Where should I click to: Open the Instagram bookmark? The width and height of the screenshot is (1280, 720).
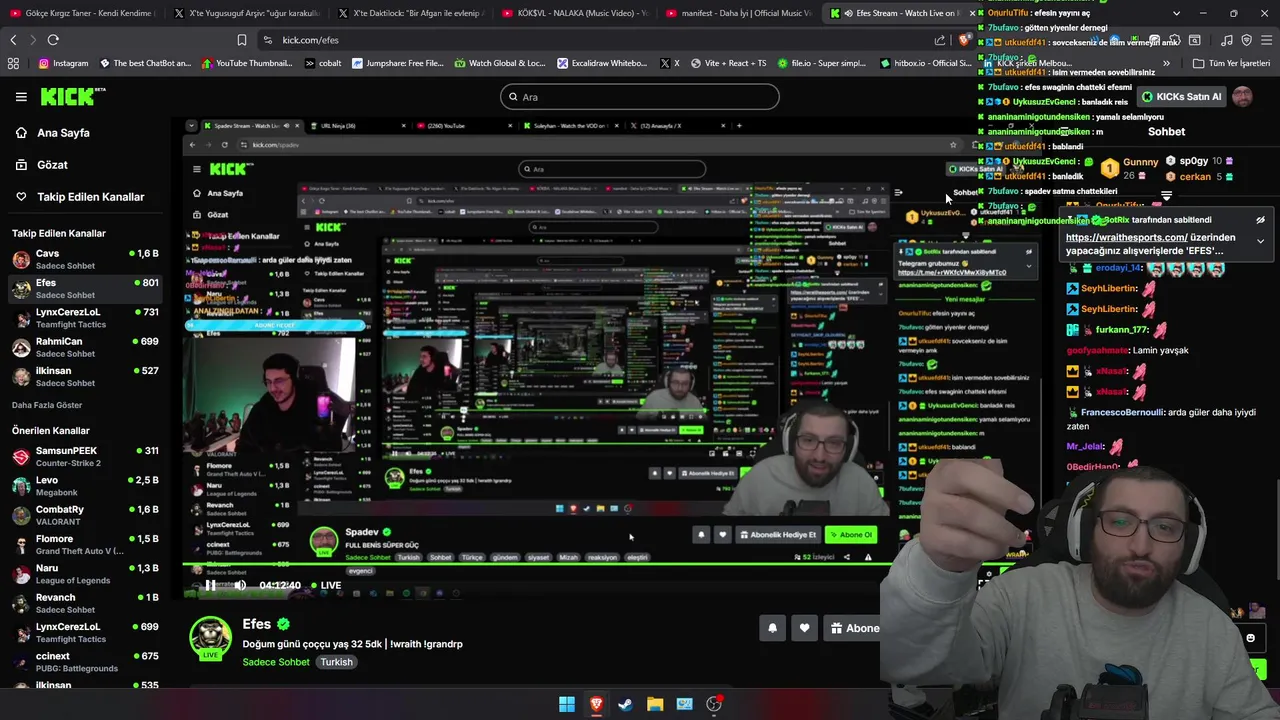pyautogui.click(x=63, y=63)
